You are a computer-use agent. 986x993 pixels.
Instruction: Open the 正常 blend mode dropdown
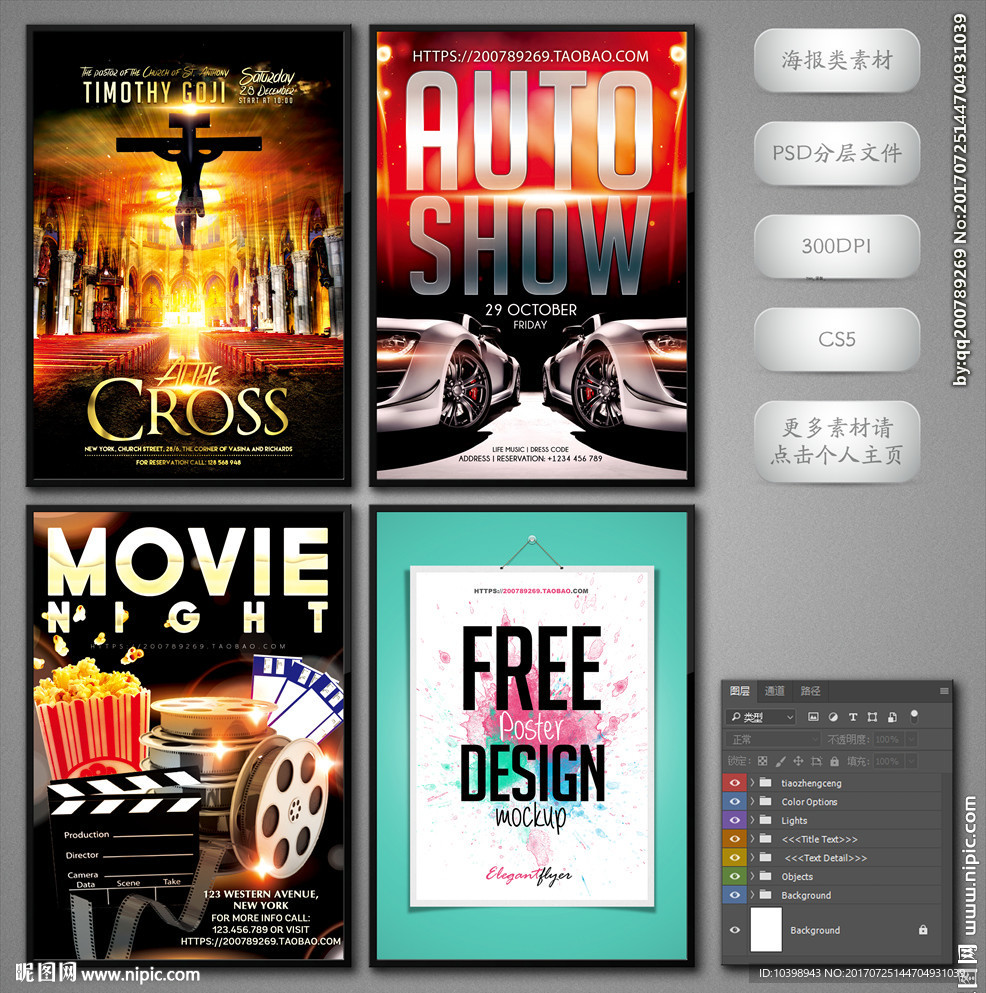[x=773, y=739]
